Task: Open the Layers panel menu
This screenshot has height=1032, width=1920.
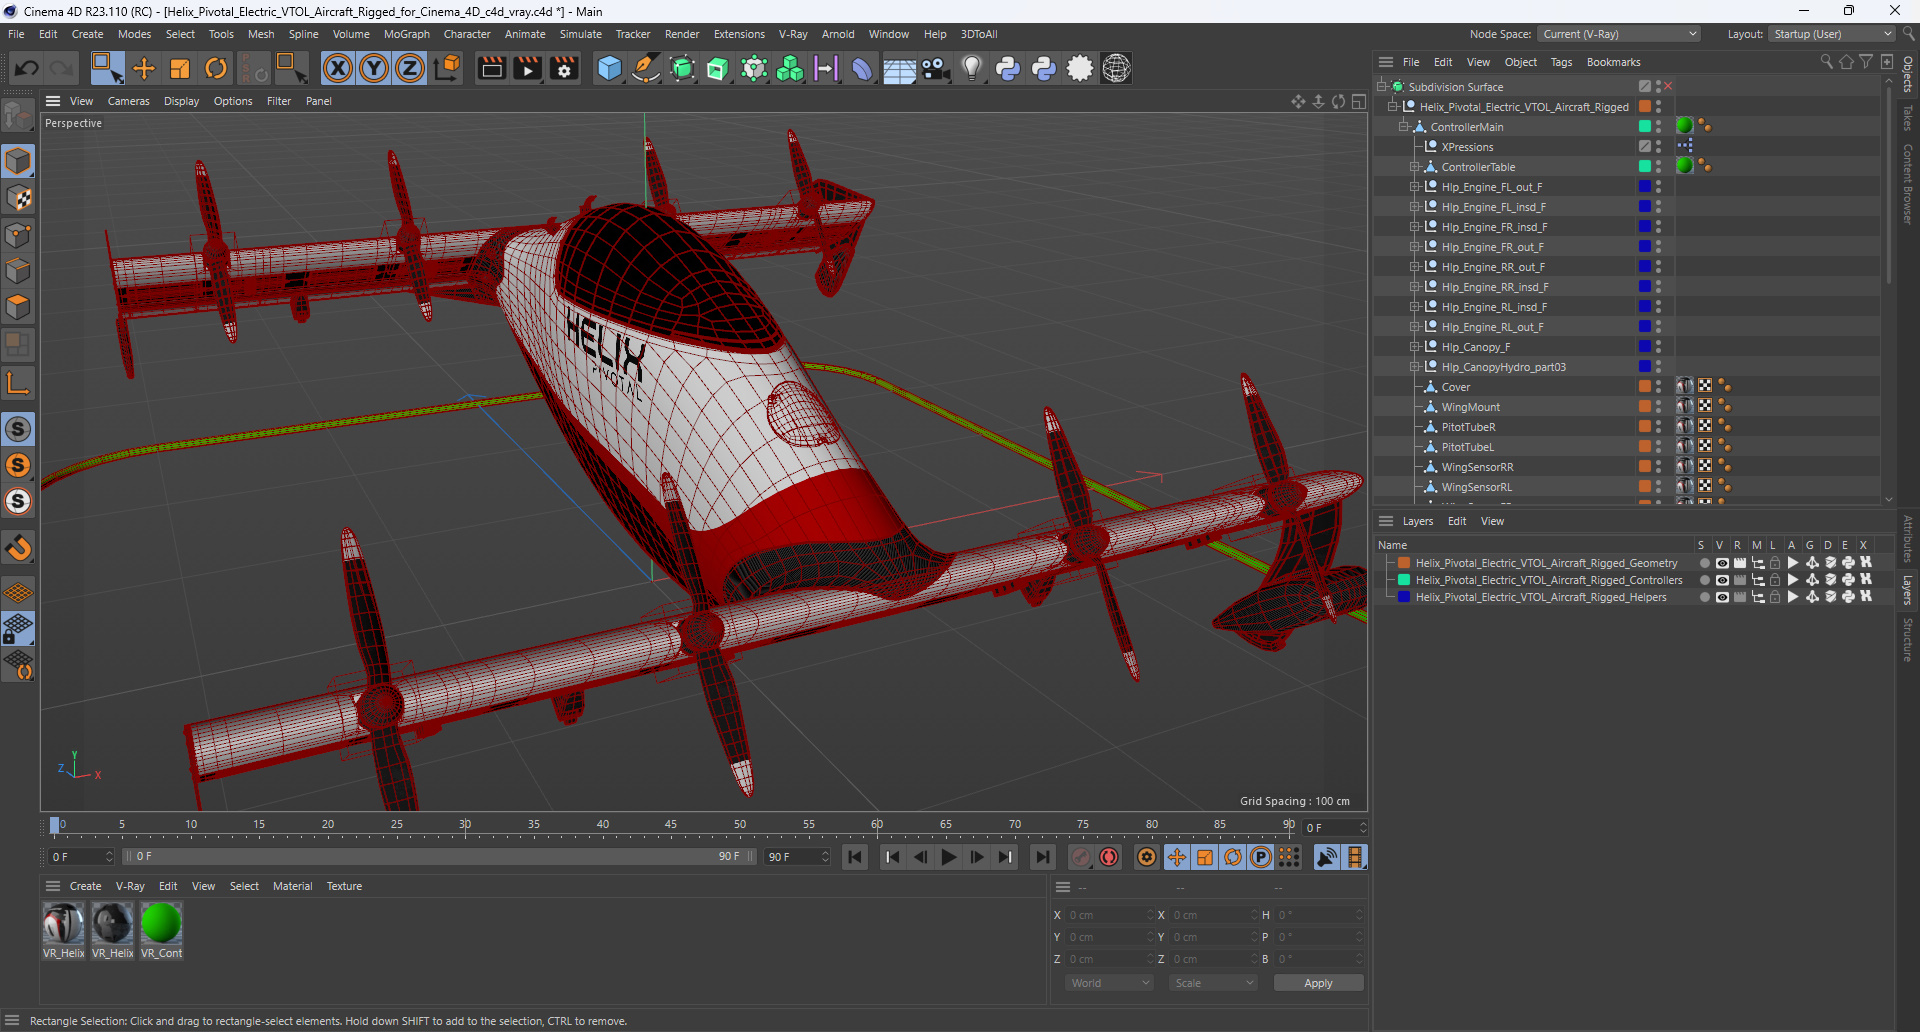Action: [x=1417, y=521]
